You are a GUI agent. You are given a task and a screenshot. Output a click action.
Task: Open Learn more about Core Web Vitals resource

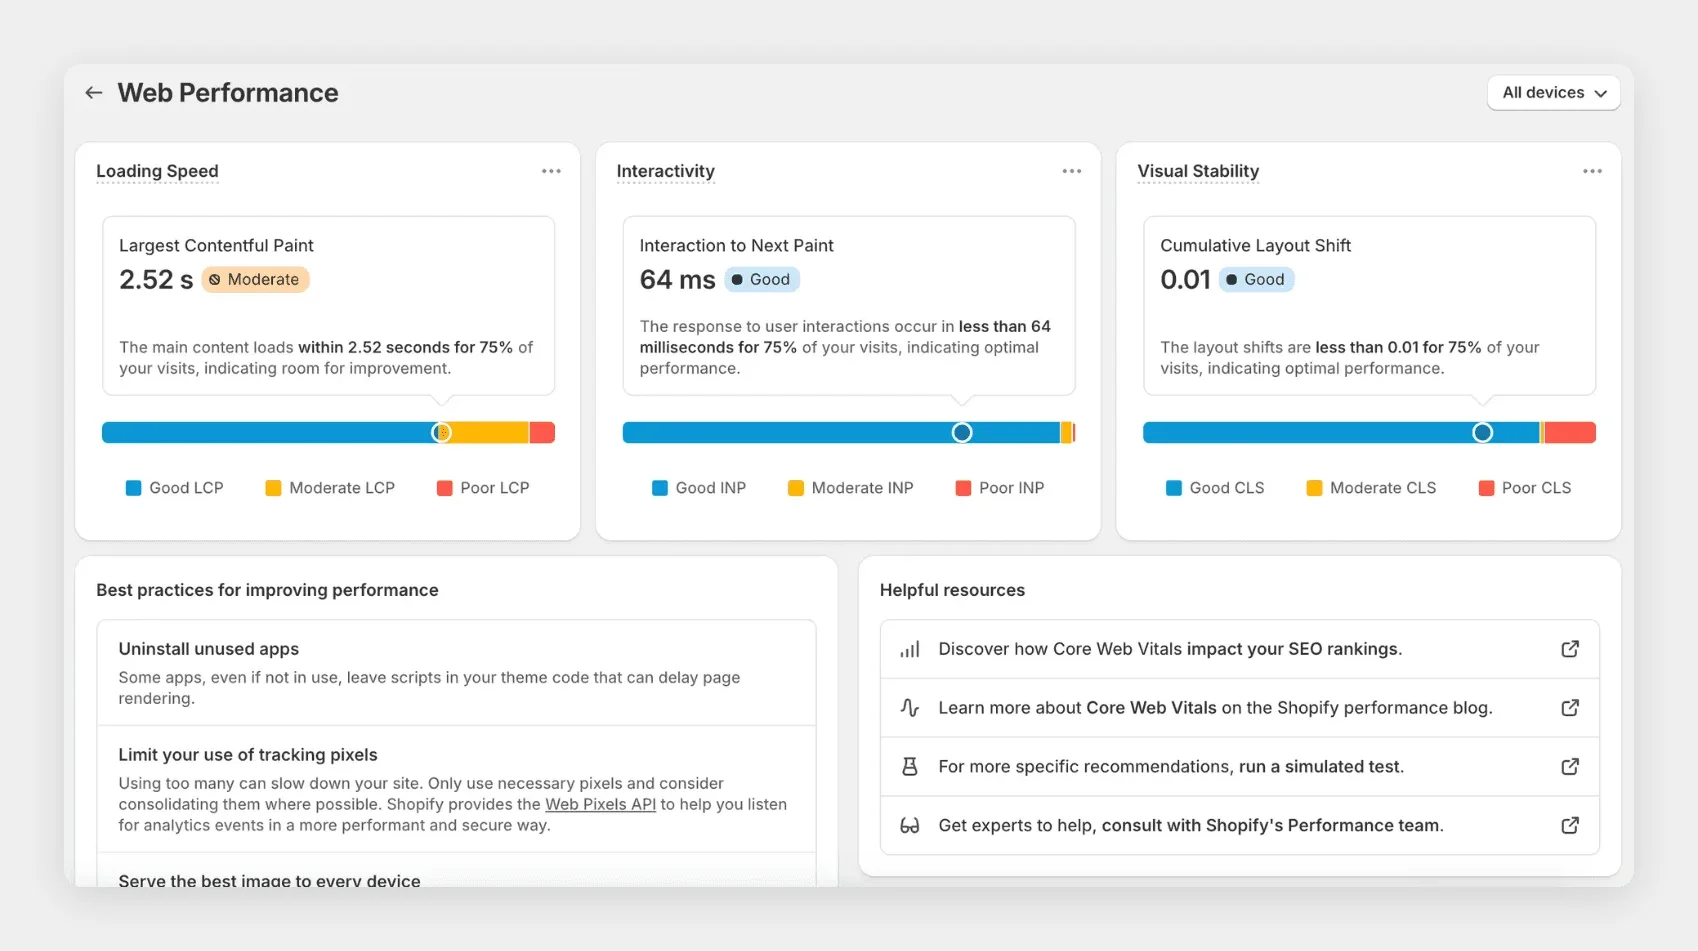[1240, 708]
